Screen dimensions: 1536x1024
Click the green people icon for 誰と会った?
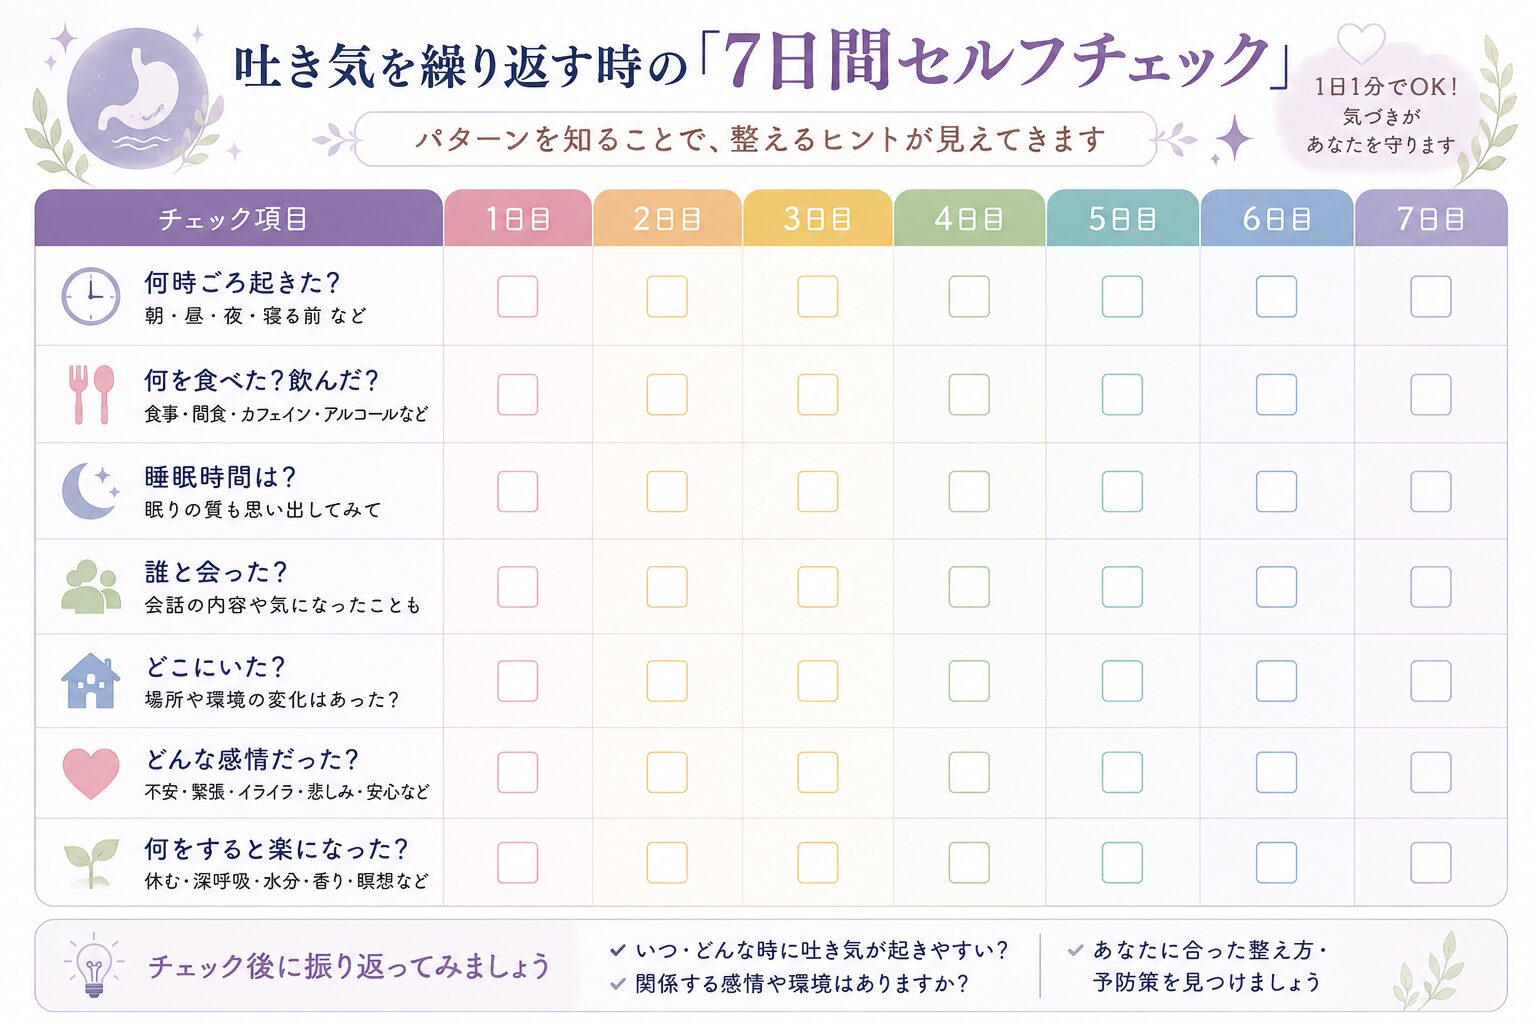tap(91, 587)
